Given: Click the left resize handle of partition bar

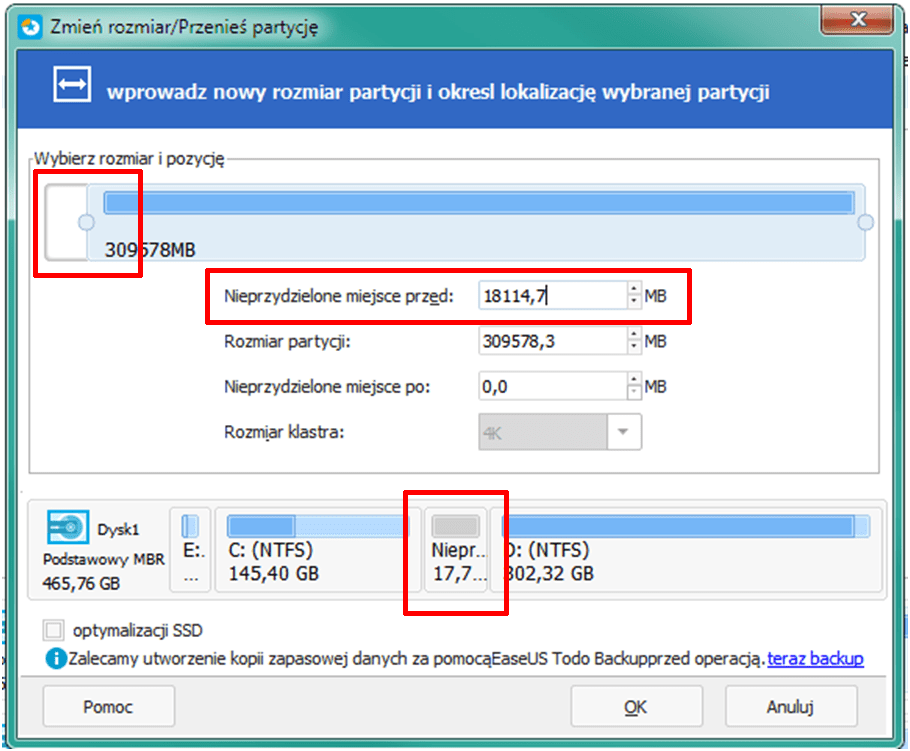Looking at the screenshot, I should [86, 222].
